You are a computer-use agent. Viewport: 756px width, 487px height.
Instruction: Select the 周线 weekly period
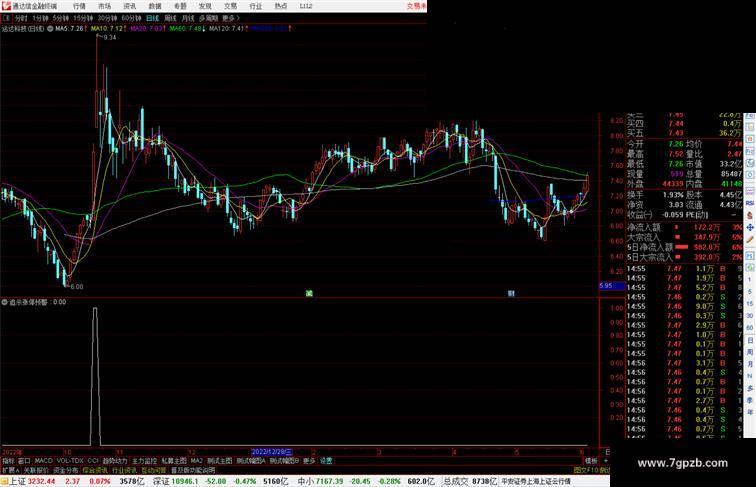pos(170,18)
